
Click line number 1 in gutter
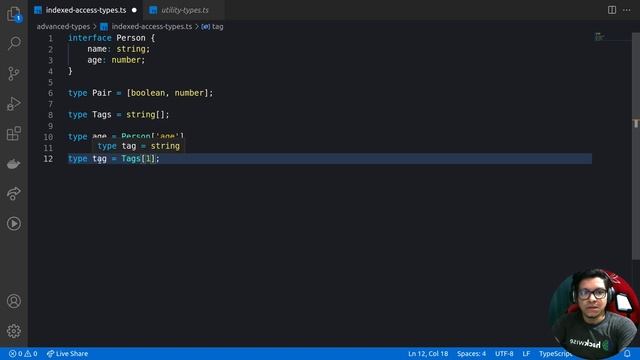tap(50, 38)
